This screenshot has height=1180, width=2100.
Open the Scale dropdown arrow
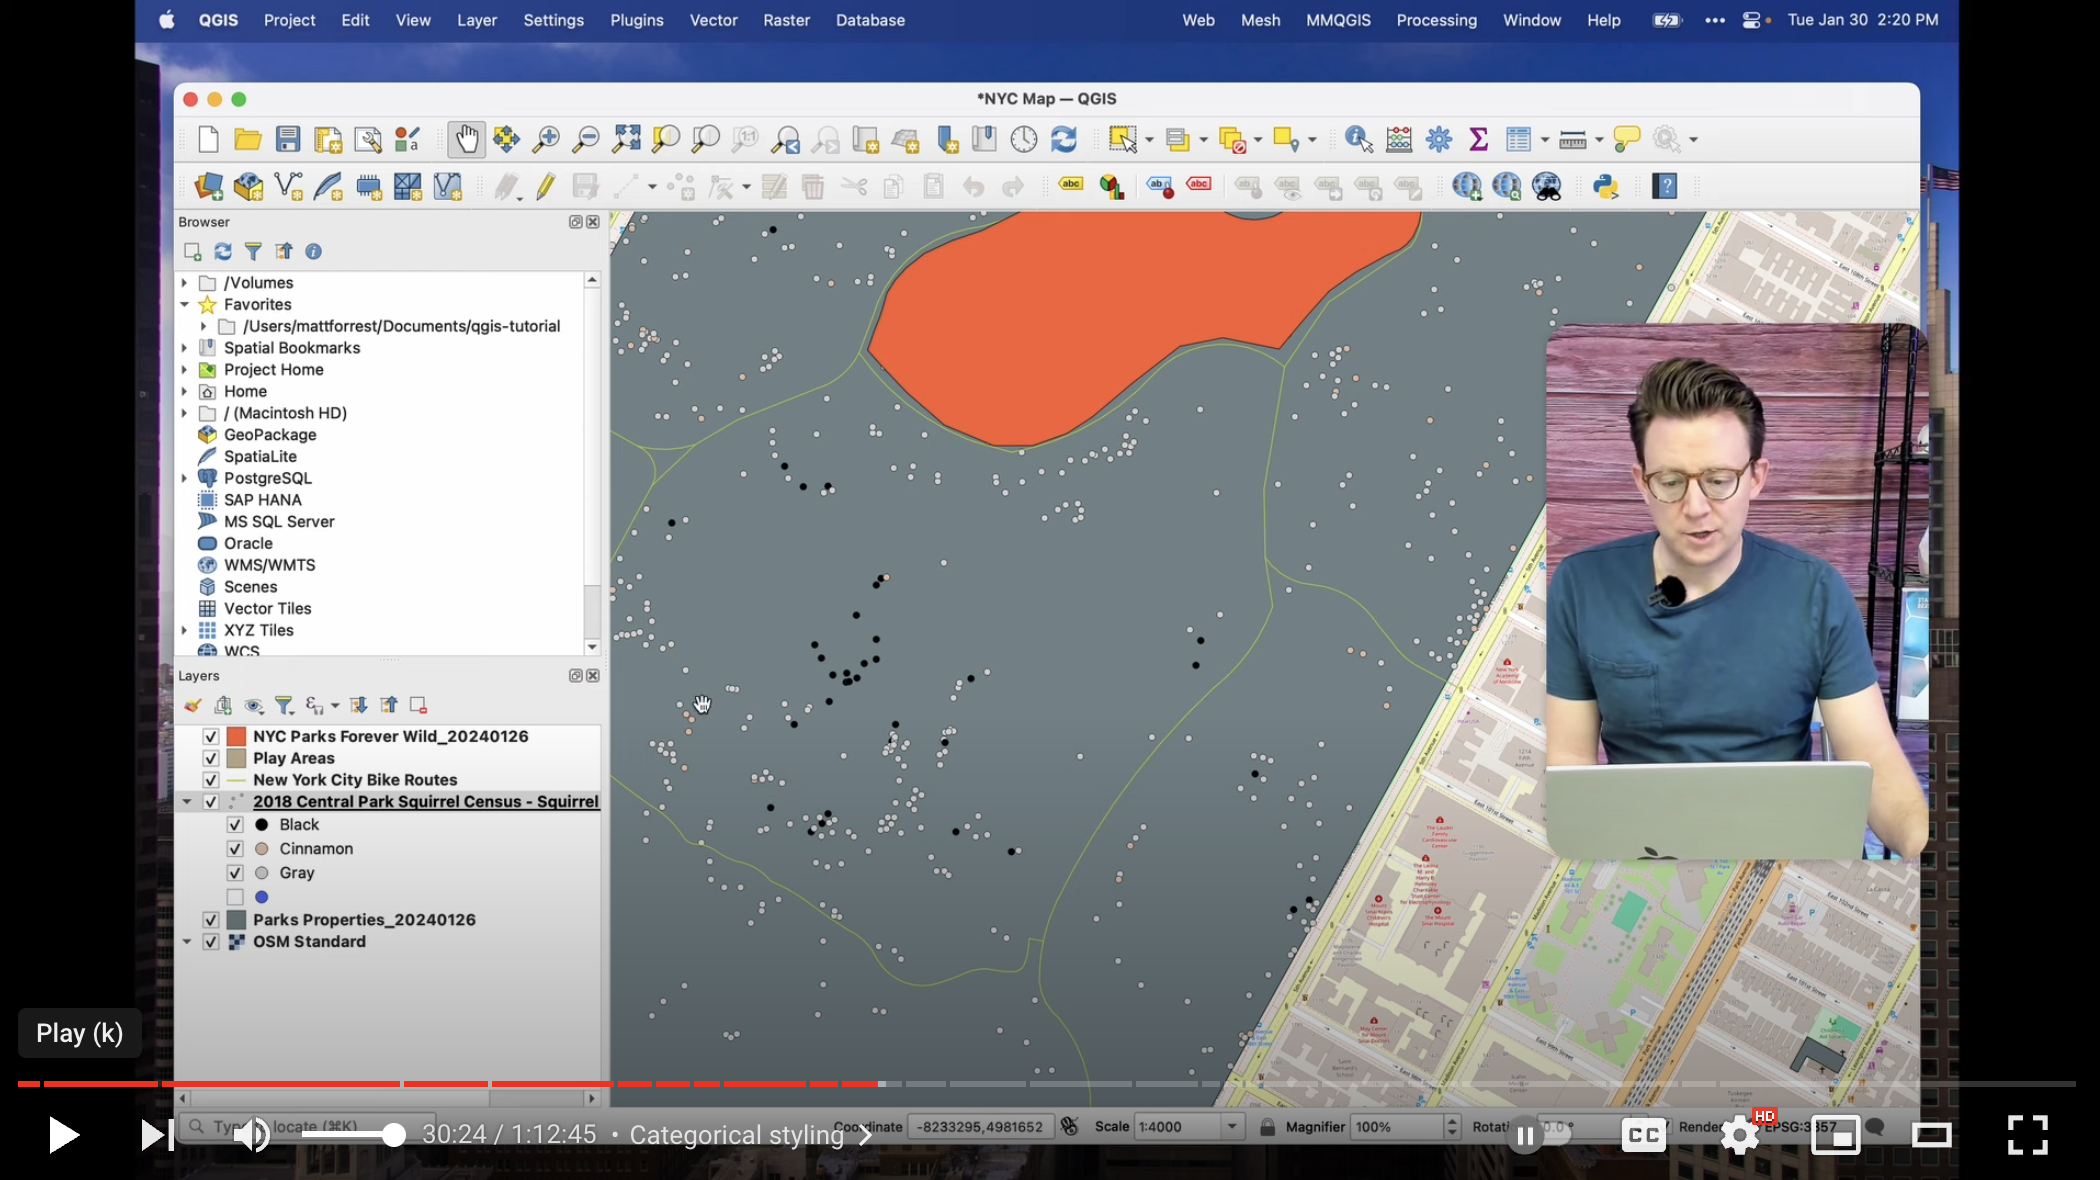point(1232,1127)
